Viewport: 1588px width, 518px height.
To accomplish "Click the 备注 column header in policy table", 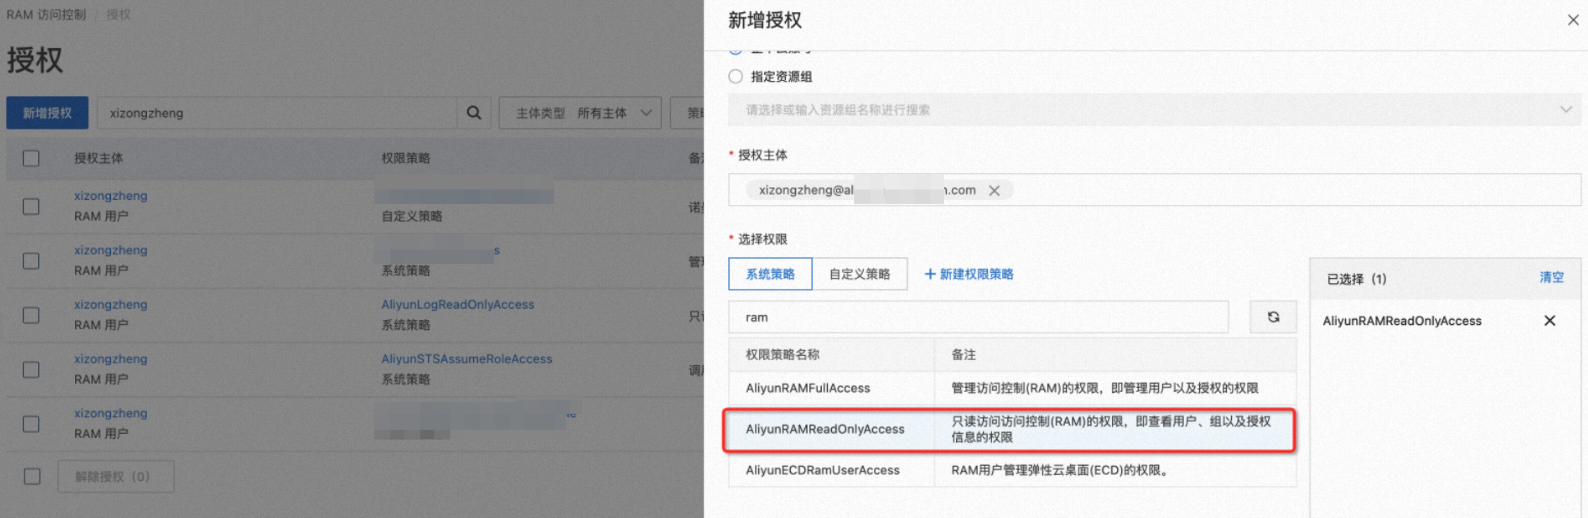I will pyautogui.click(x=964, y=355).
